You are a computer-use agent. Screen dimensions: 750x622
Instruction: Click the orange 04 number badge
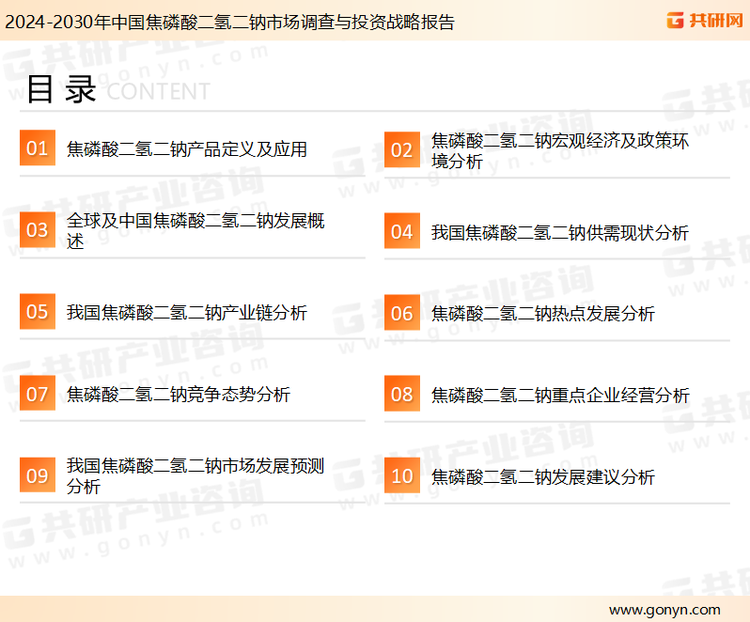[402, 231]
